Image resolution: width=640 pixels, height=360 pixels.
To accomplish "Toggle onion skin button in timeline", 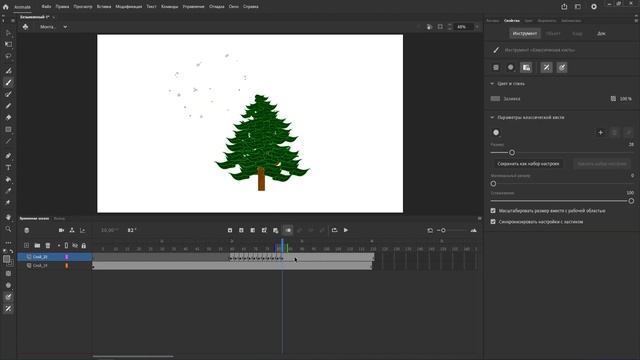I will click(288, 230).
